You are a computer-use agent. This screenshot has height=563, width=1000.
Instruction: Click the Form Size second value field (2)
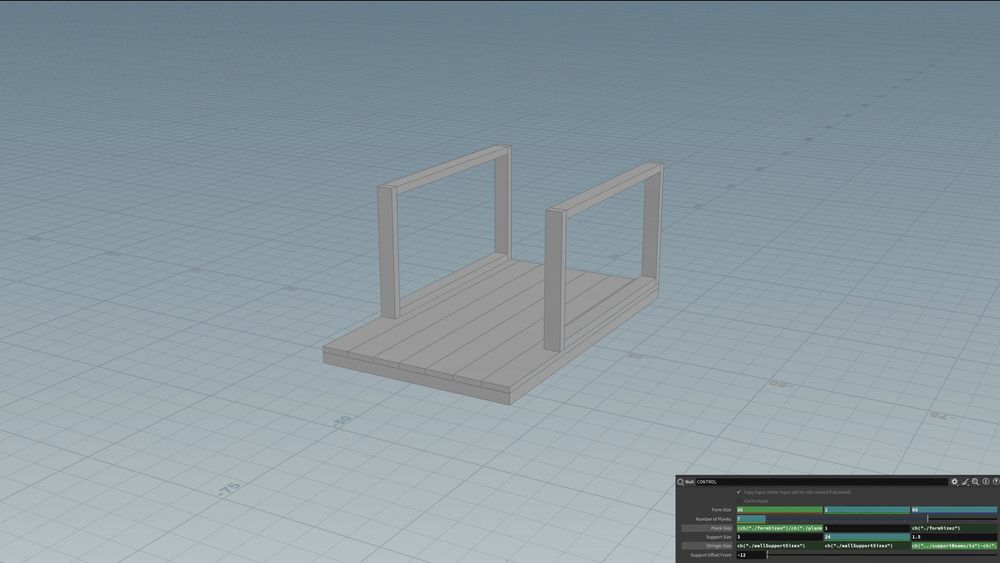(x=866, y=510)
